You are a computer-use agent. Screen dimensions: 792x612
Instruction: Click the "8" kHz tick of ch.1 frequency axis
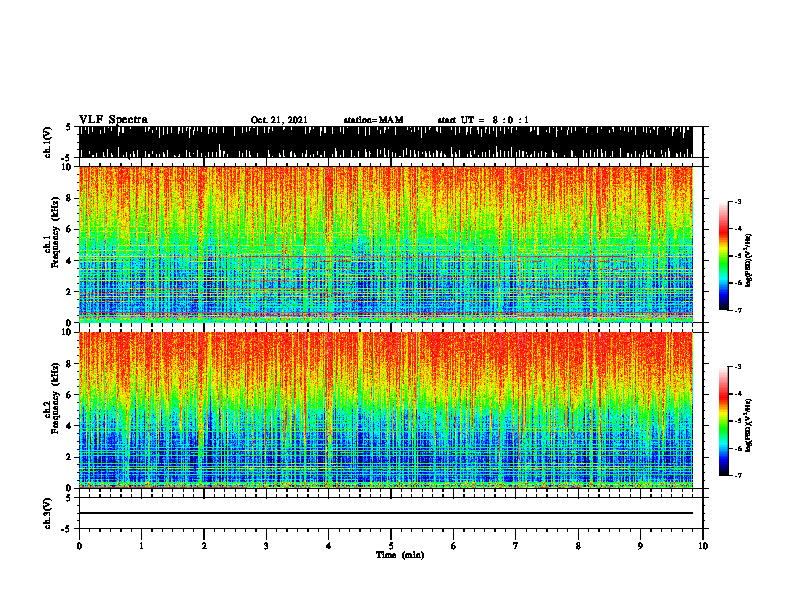[x=70, y=198]
